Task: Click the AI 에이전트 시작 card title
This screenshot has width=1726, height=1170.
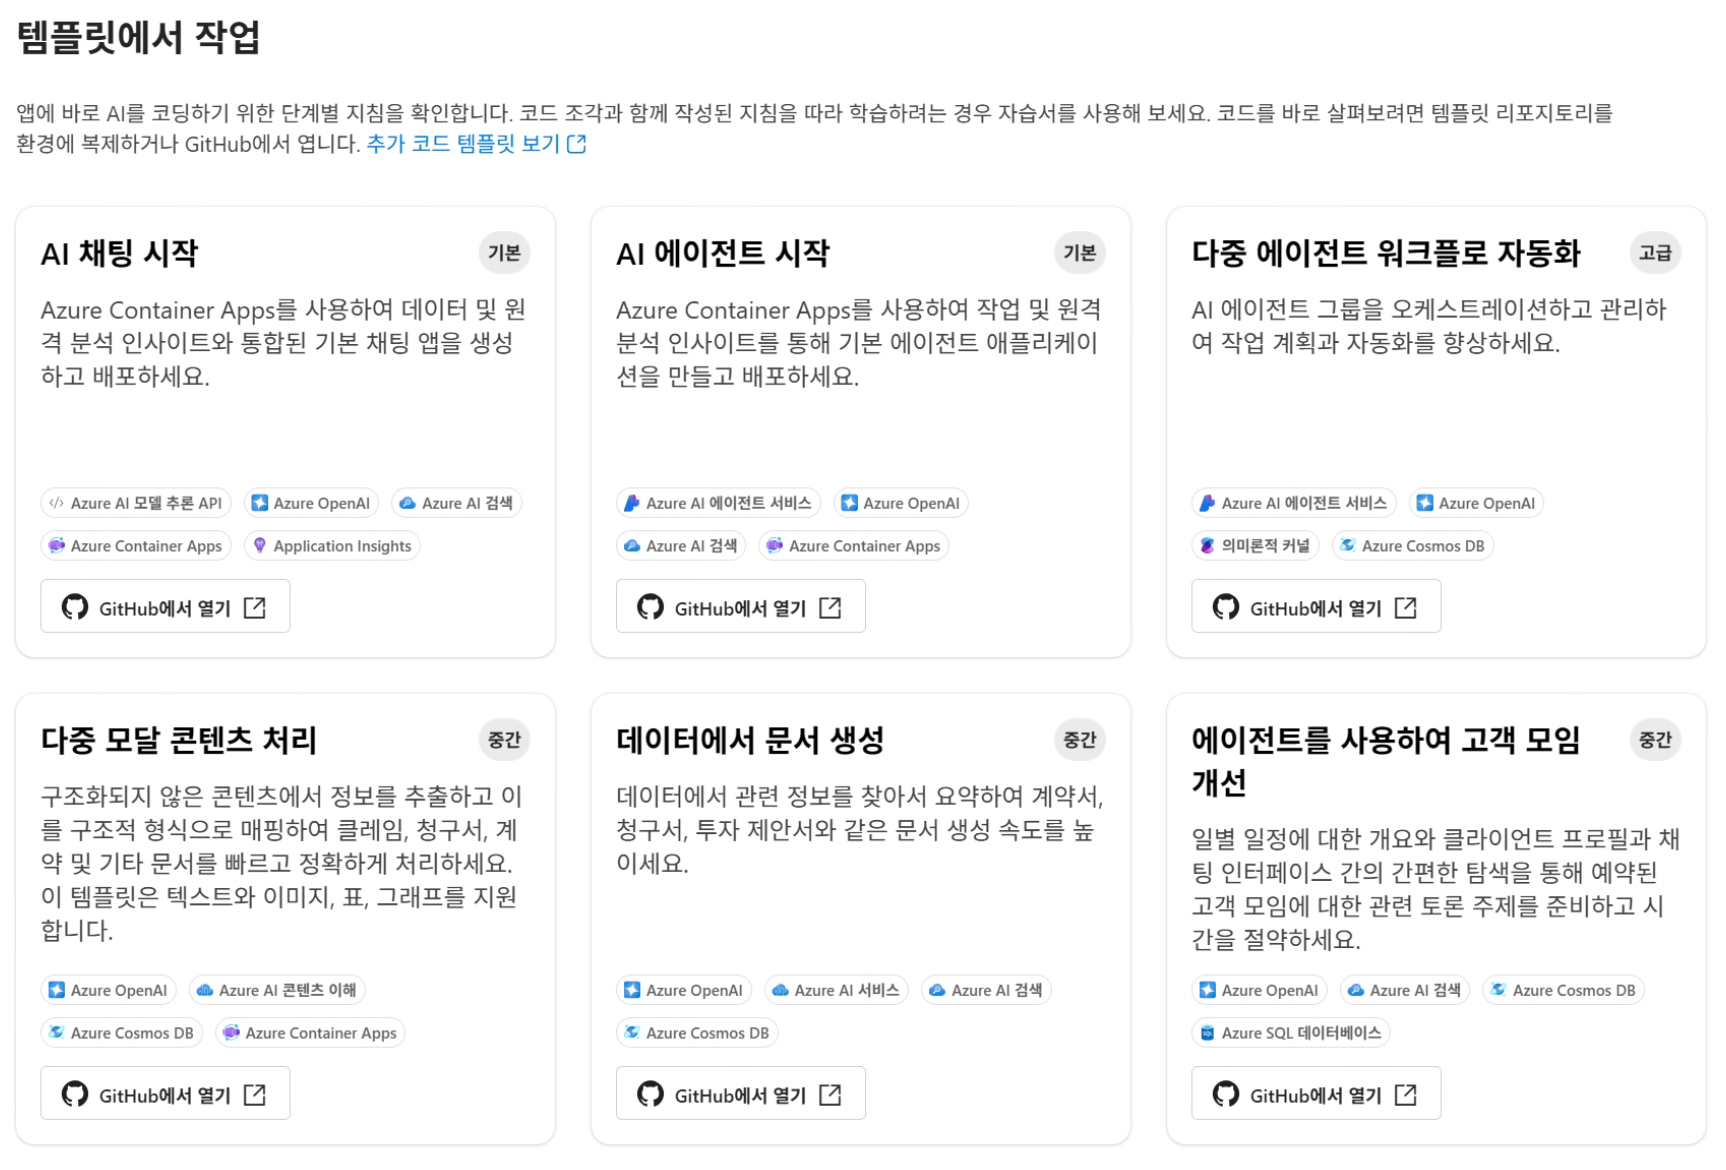Action: [722, 253]
